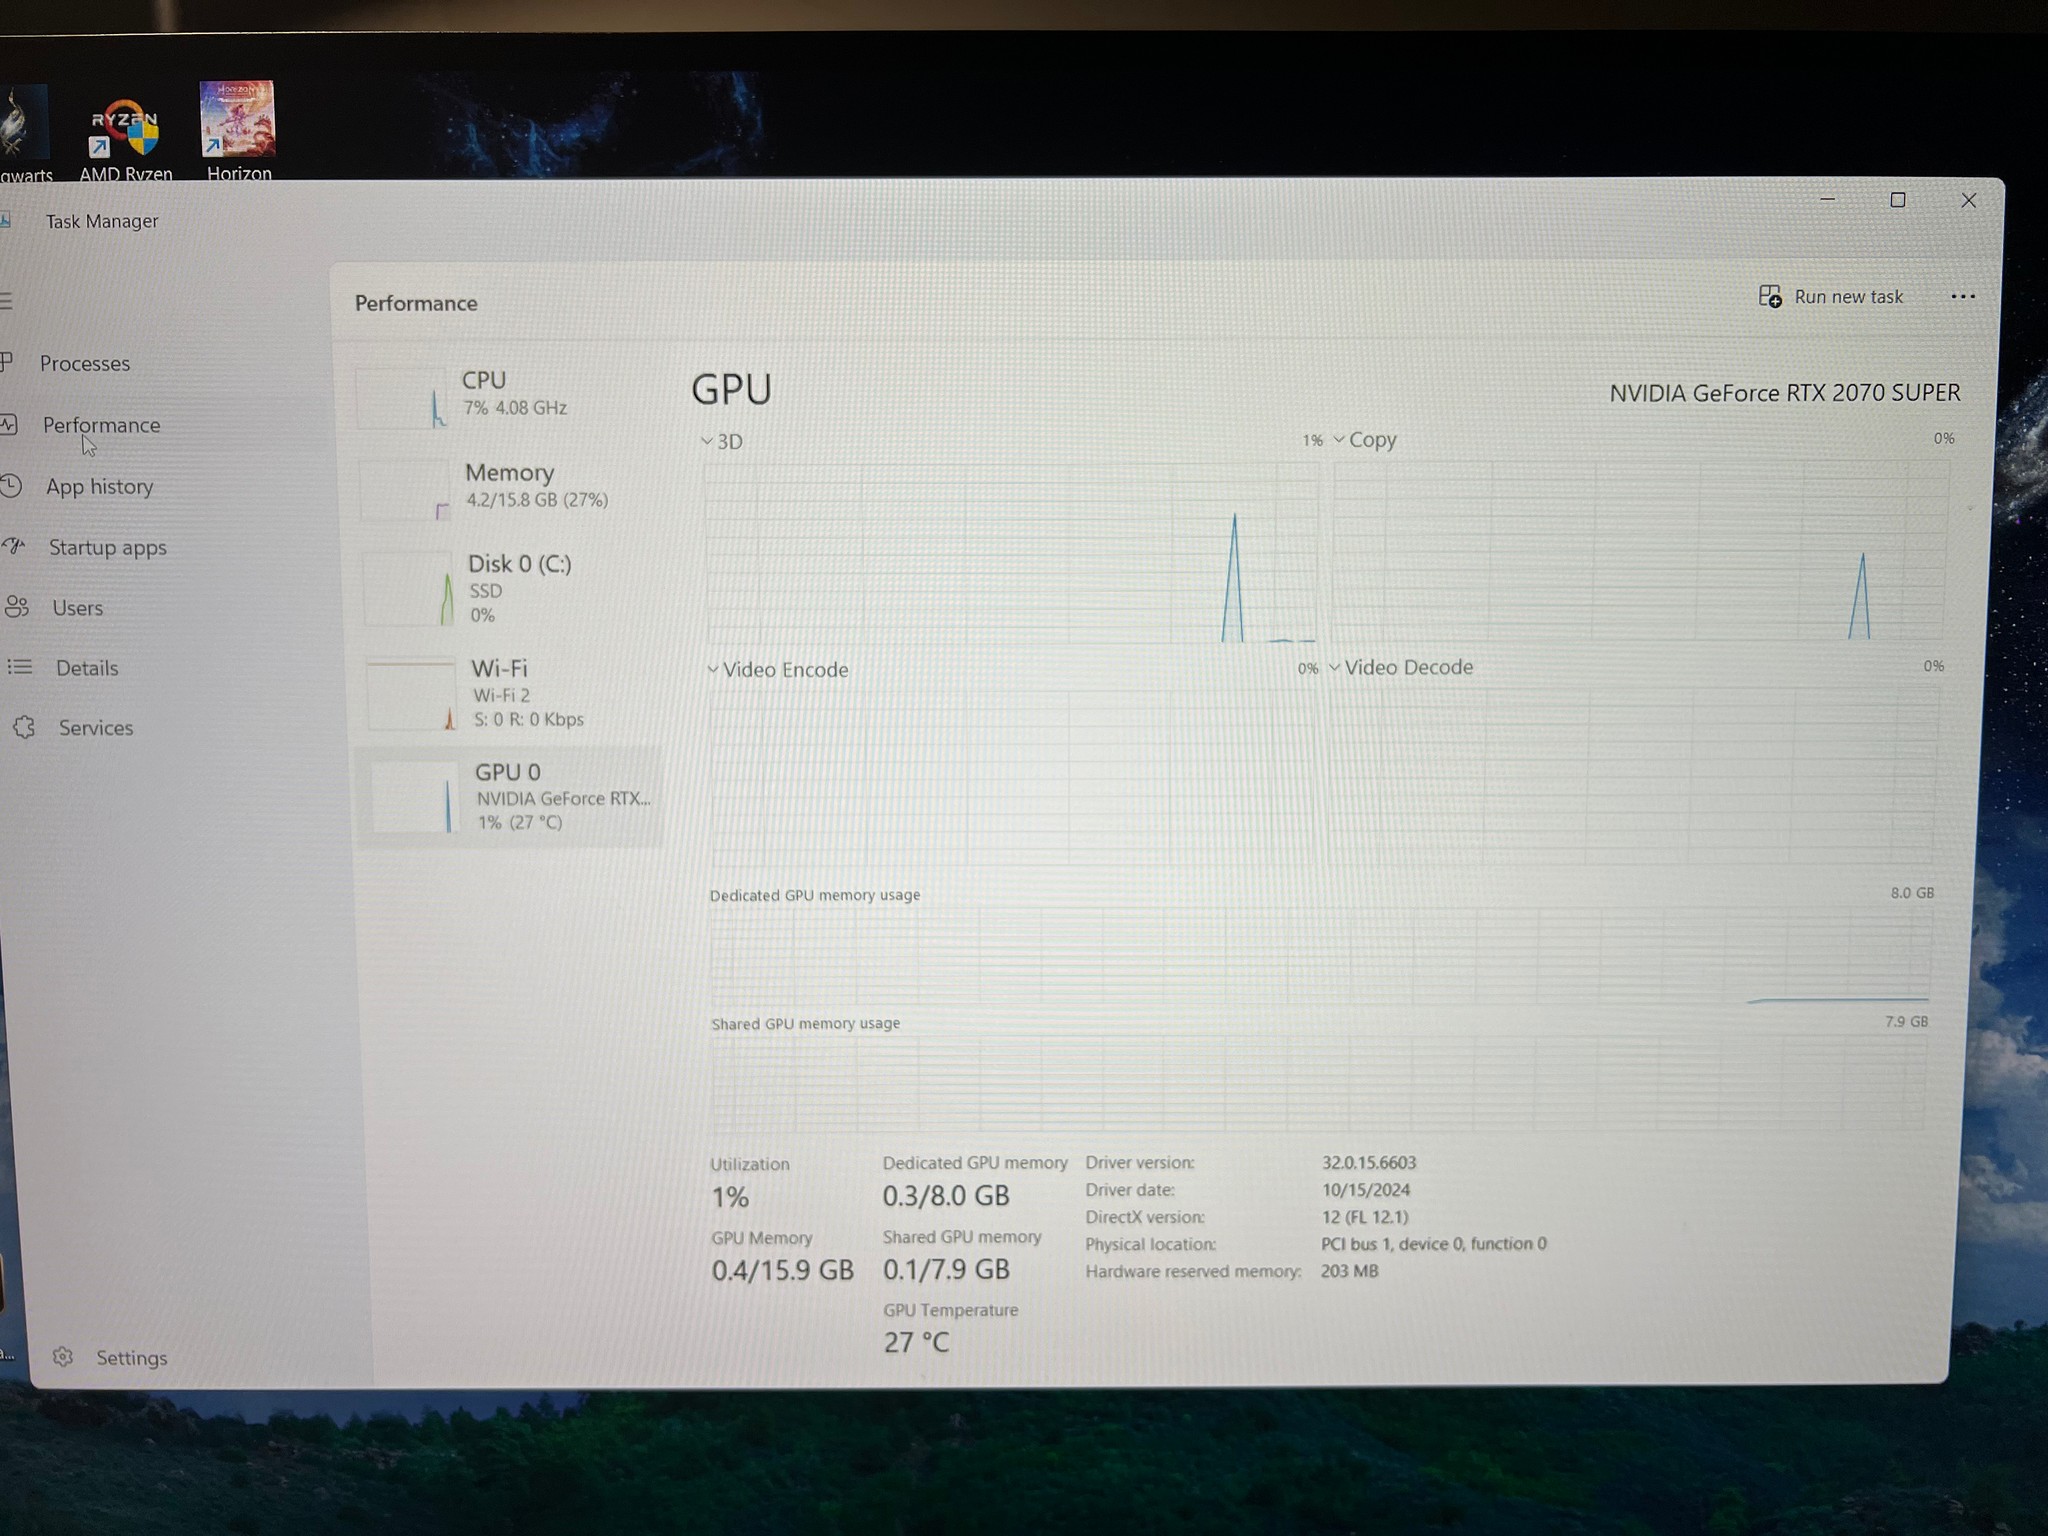The height and width of the screenshot is (1536, 2048).
Task: Select the Startup apps icon
Action: 14,547
